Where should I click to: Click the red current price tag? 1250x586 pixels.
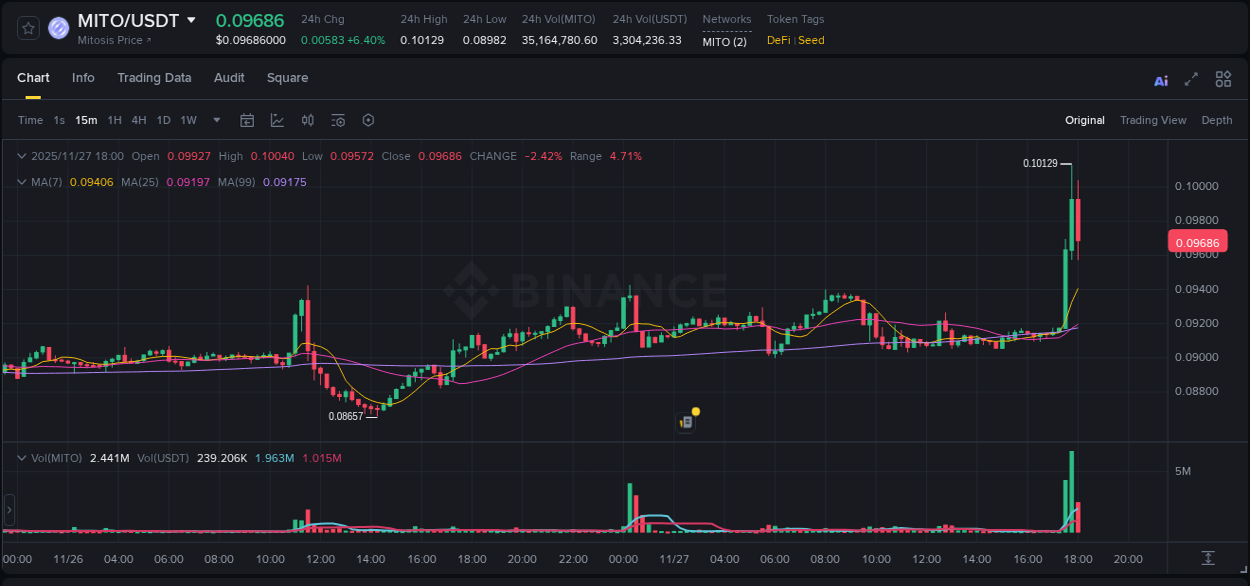[x=1196, y=241]
